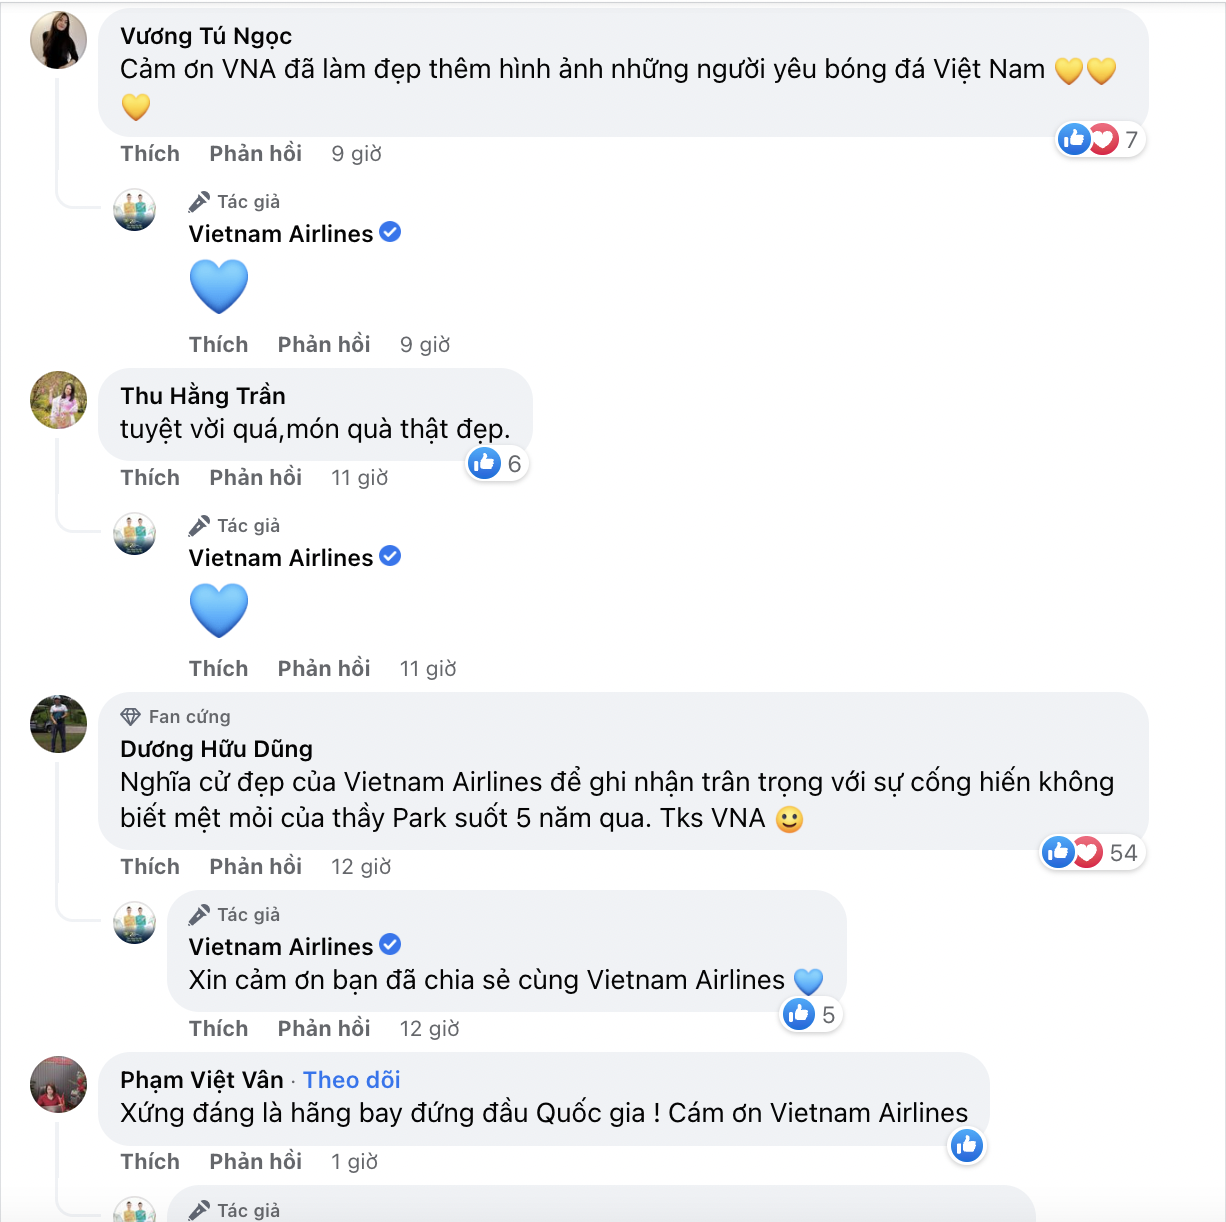The width and height of the screenshot is (1226, 1222).
Task: Click the like count on Thu Hằng Trần's comment
Action: (497, 463)
